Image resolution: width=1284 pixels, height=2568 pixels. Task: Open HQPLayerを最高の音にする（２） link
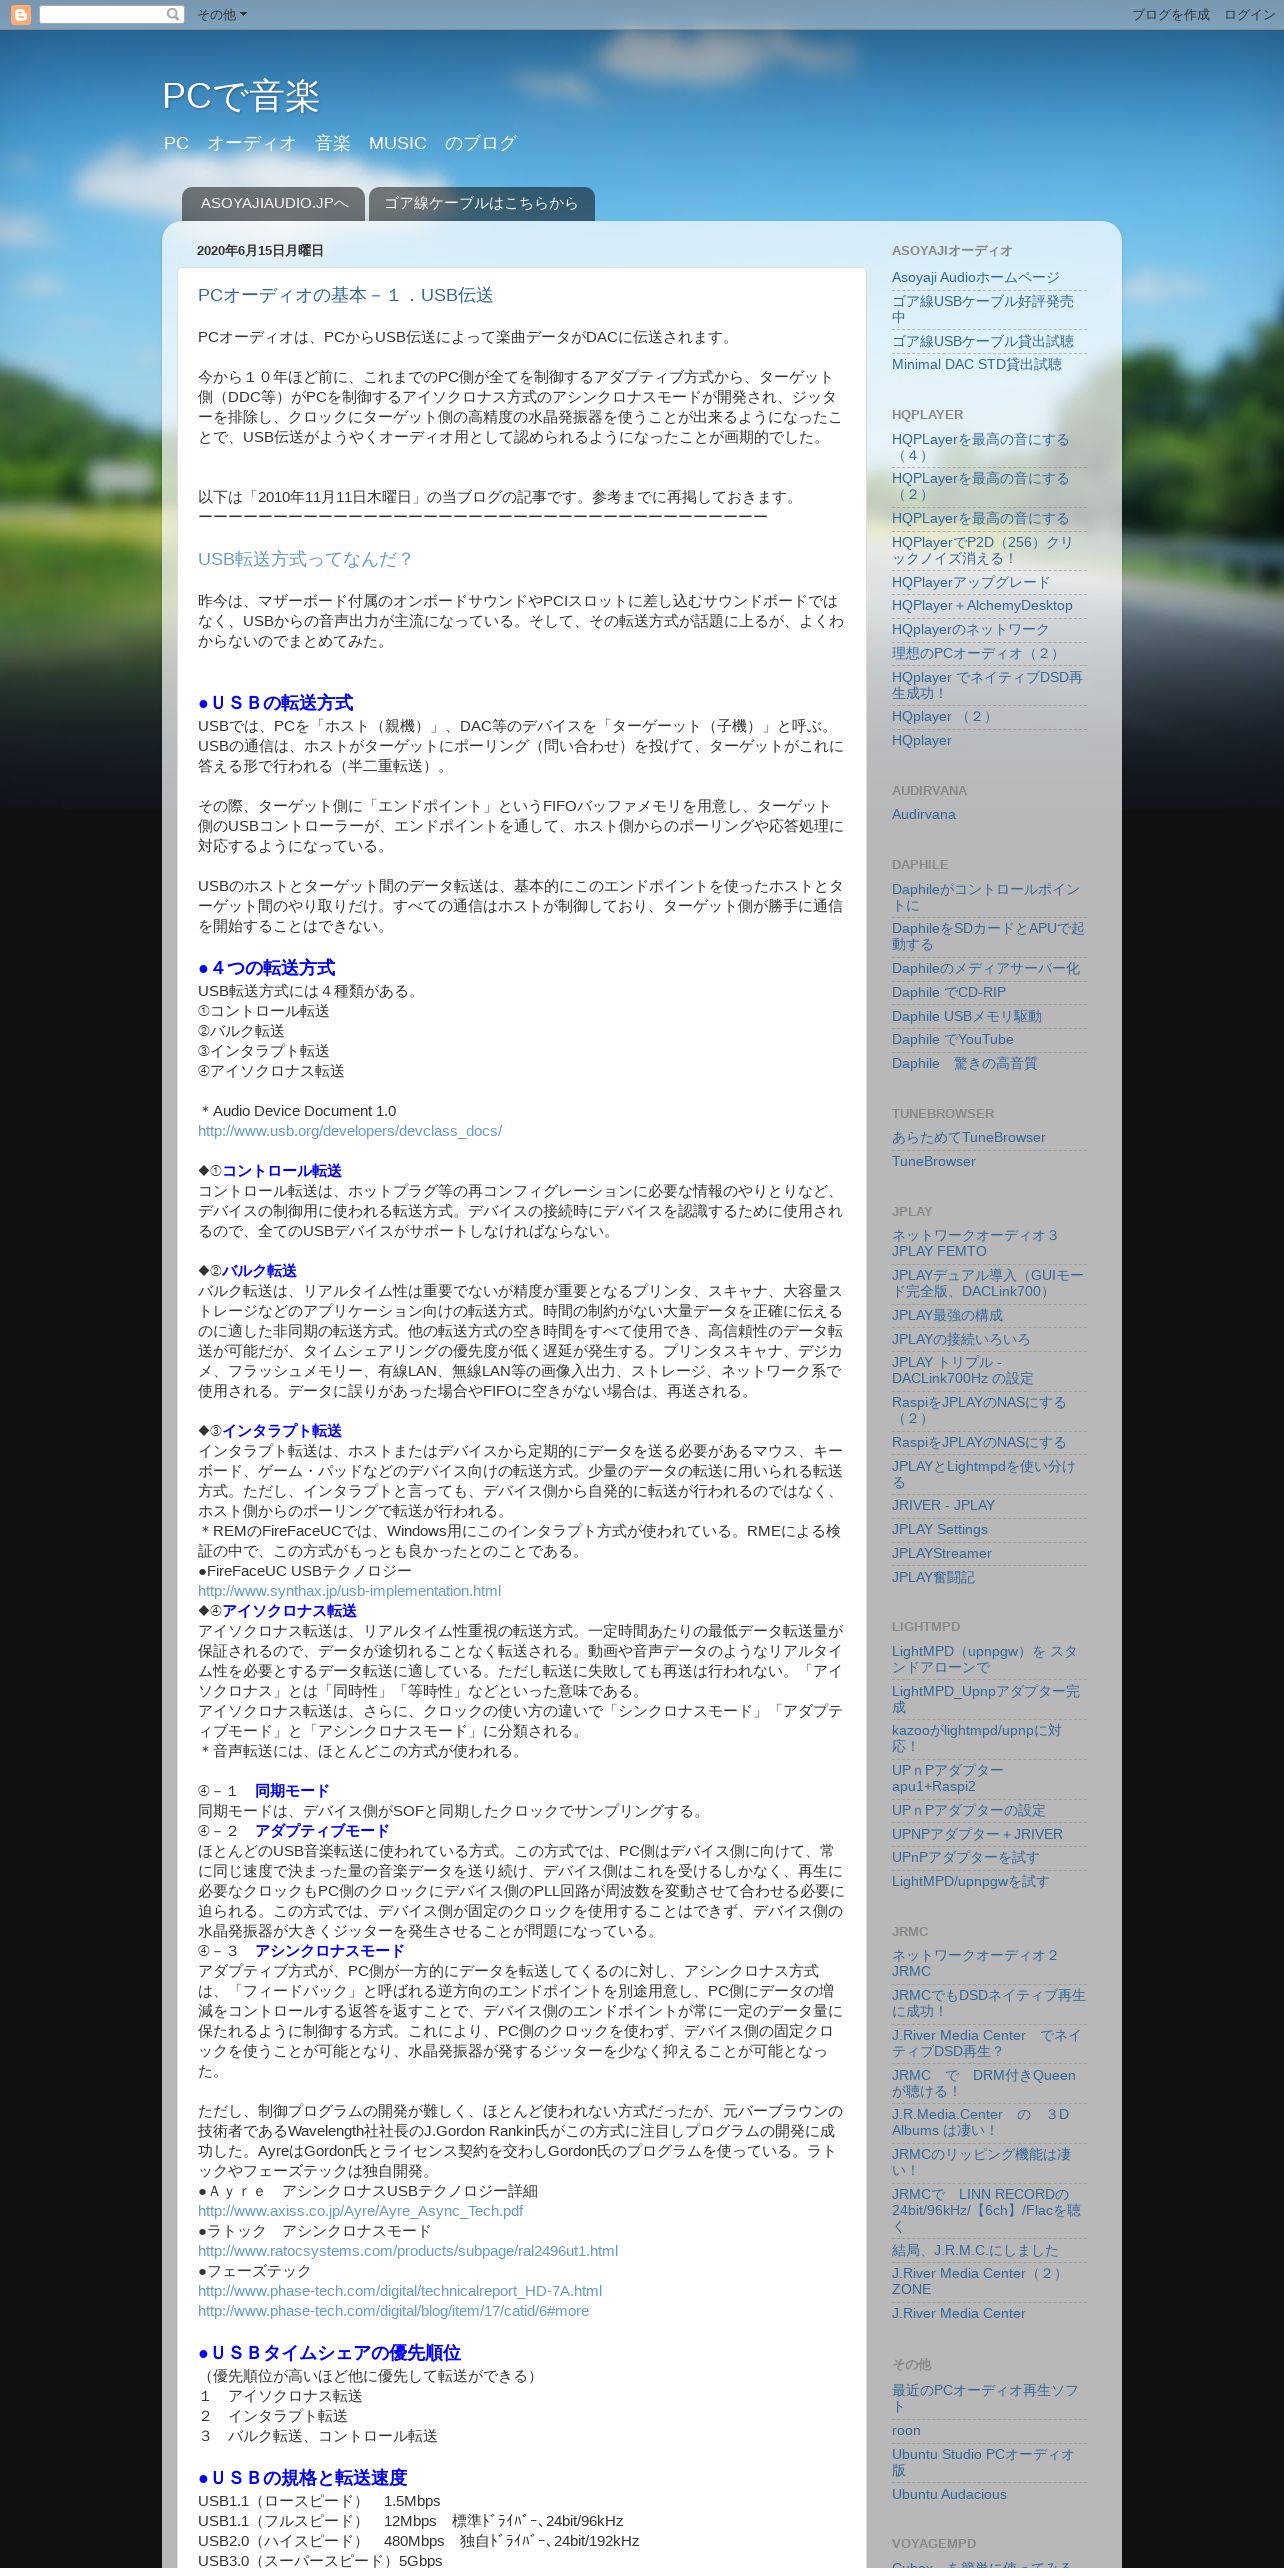pyautogui.click(x=981, y=486)
